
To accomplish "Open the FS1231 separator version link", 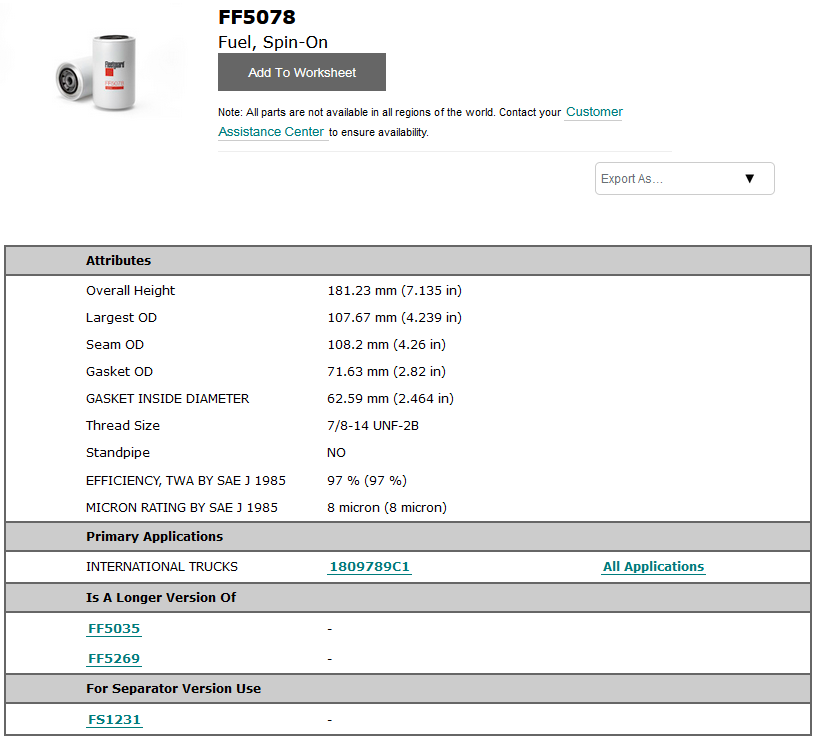I will [113, 719].
